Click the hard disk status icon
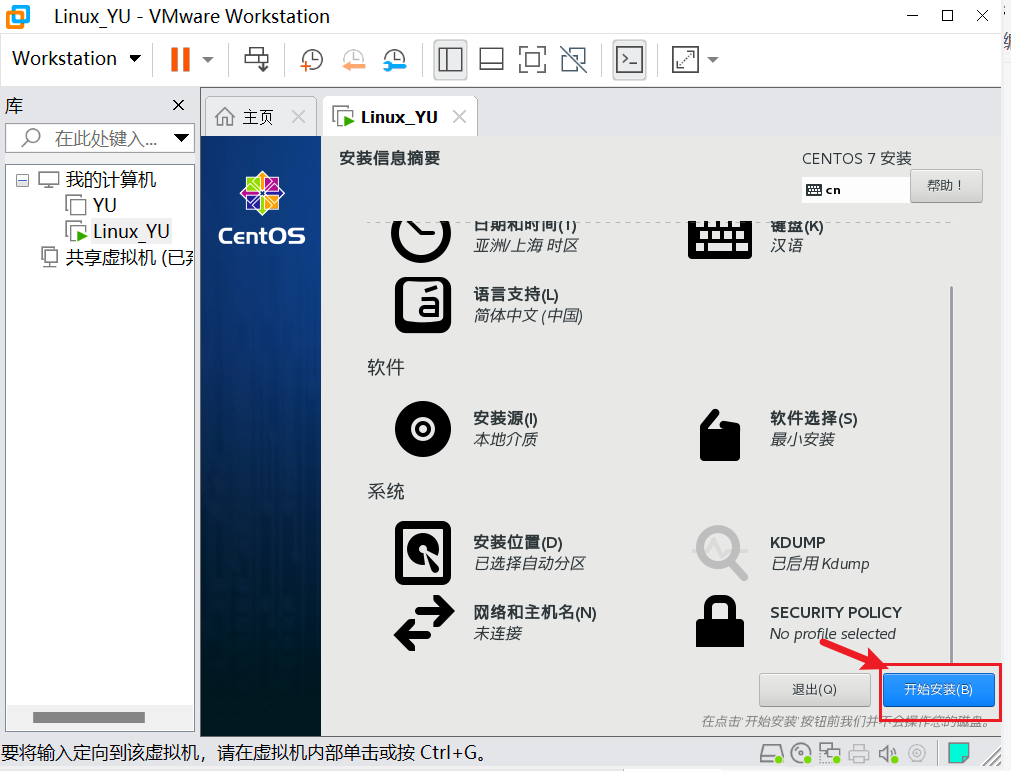The image size is (1011, 771). tap(771, 753)
